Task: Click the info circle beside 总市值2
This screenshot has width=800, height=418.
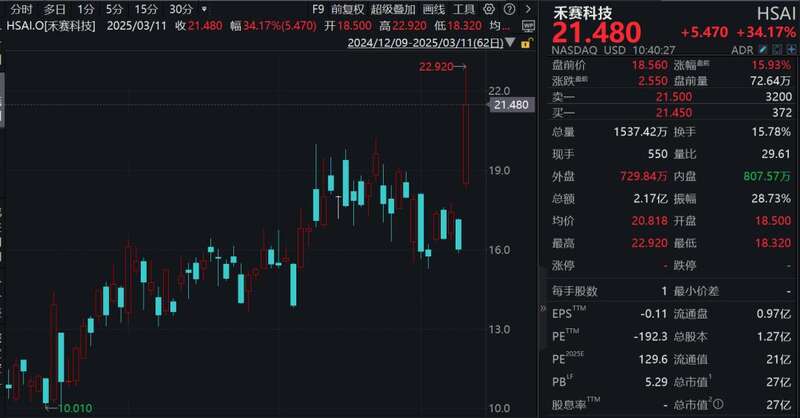Action: [x=718, y=404]
